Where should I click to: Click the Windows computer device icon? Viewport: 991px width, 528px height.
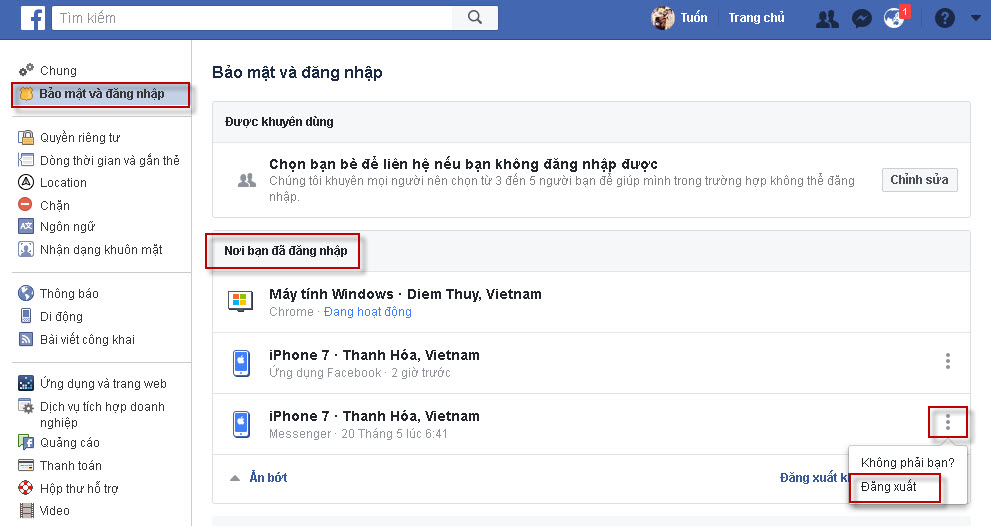point(240,302)
